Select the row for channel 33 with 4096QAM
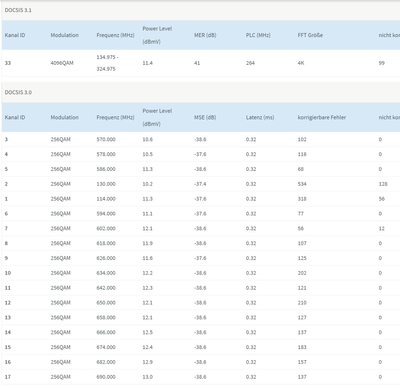The height and width of the screenshot is (388, 400). [x=201, y=63]
